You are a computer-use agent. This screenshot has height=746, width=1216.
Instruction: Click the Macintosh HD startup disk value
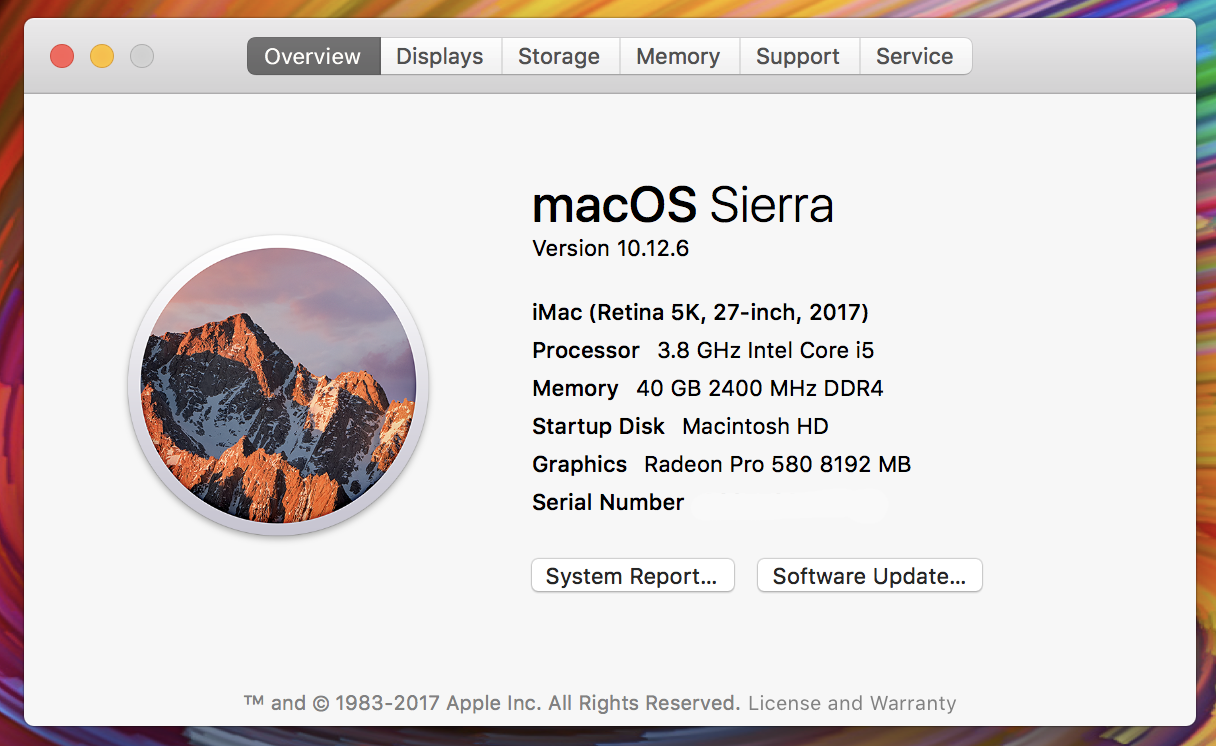[x=755, y=426]
